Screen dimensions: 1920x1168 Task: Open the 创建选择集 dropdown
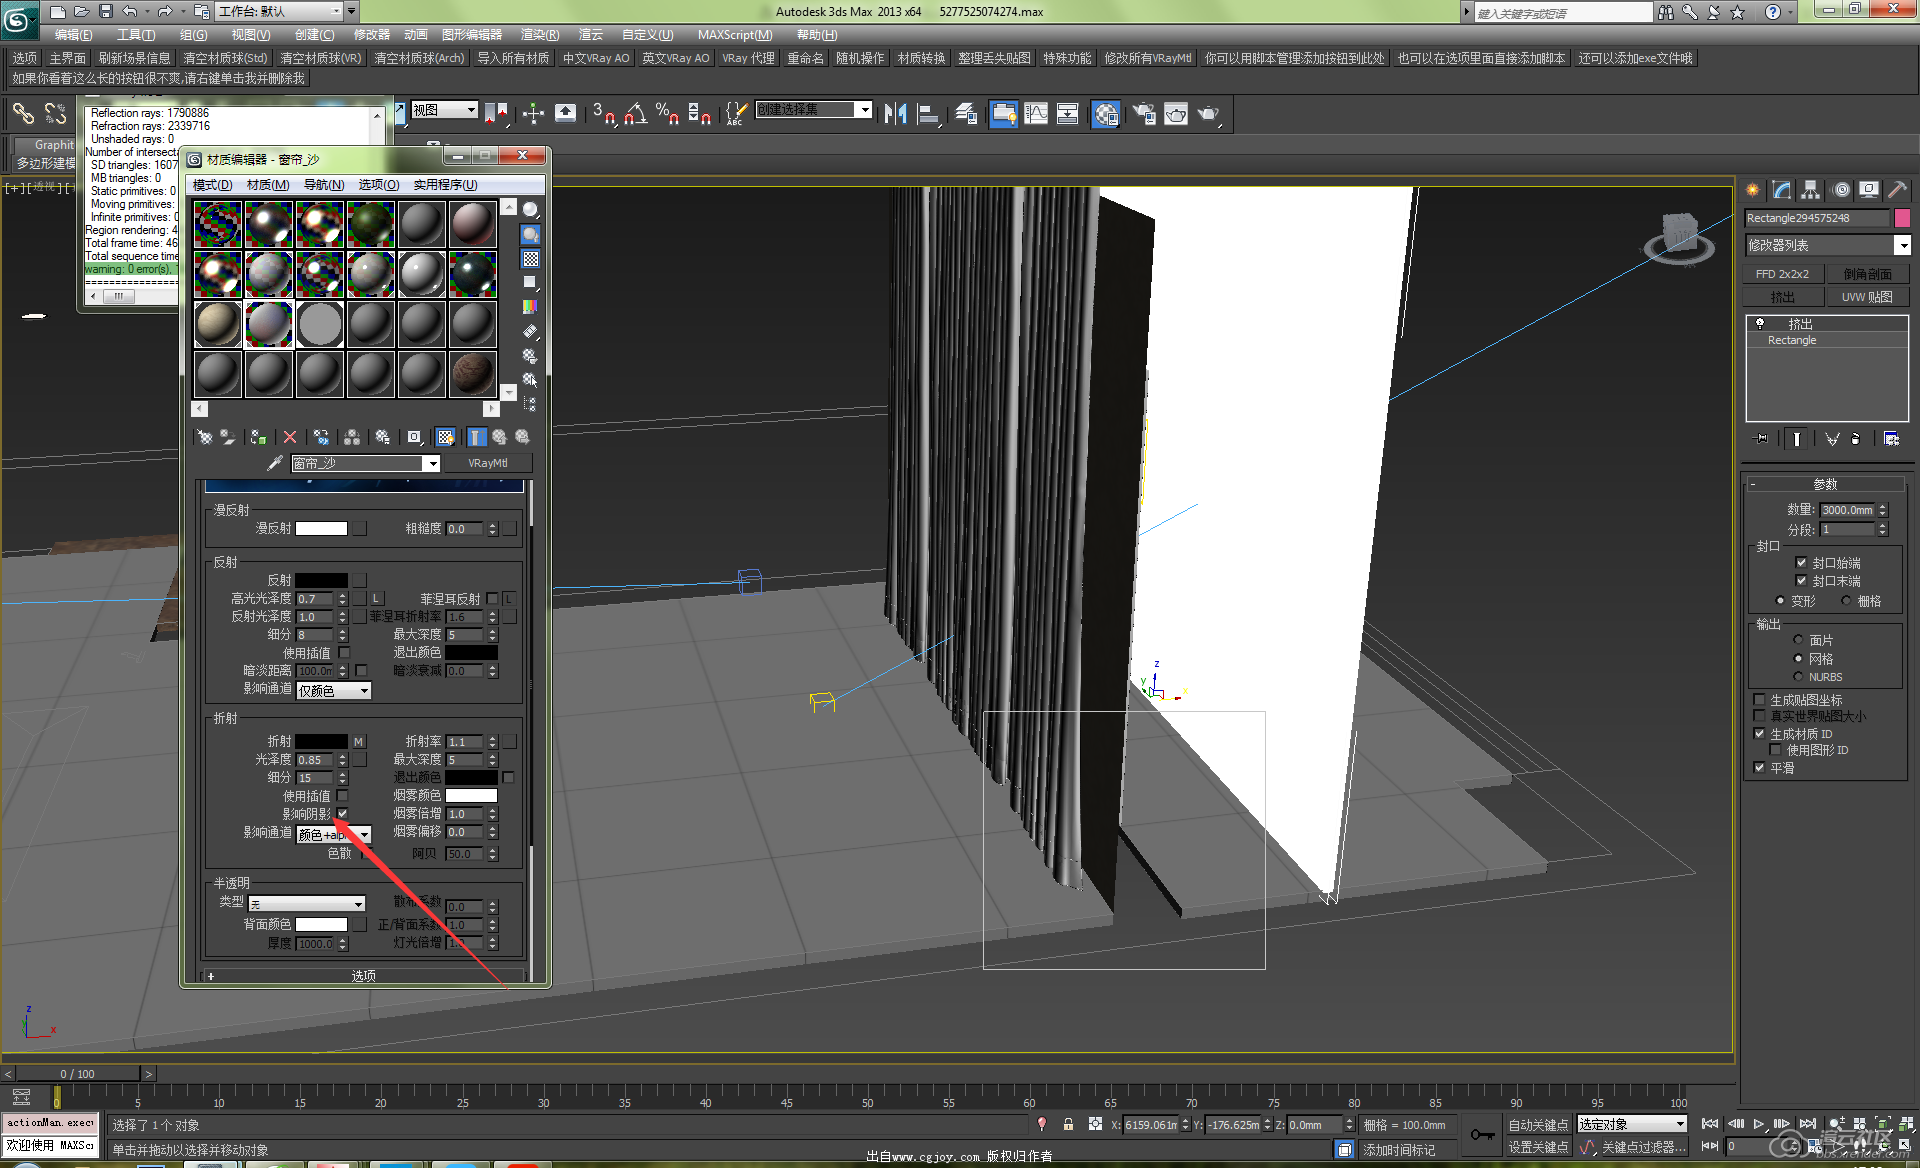pos(814,110)
